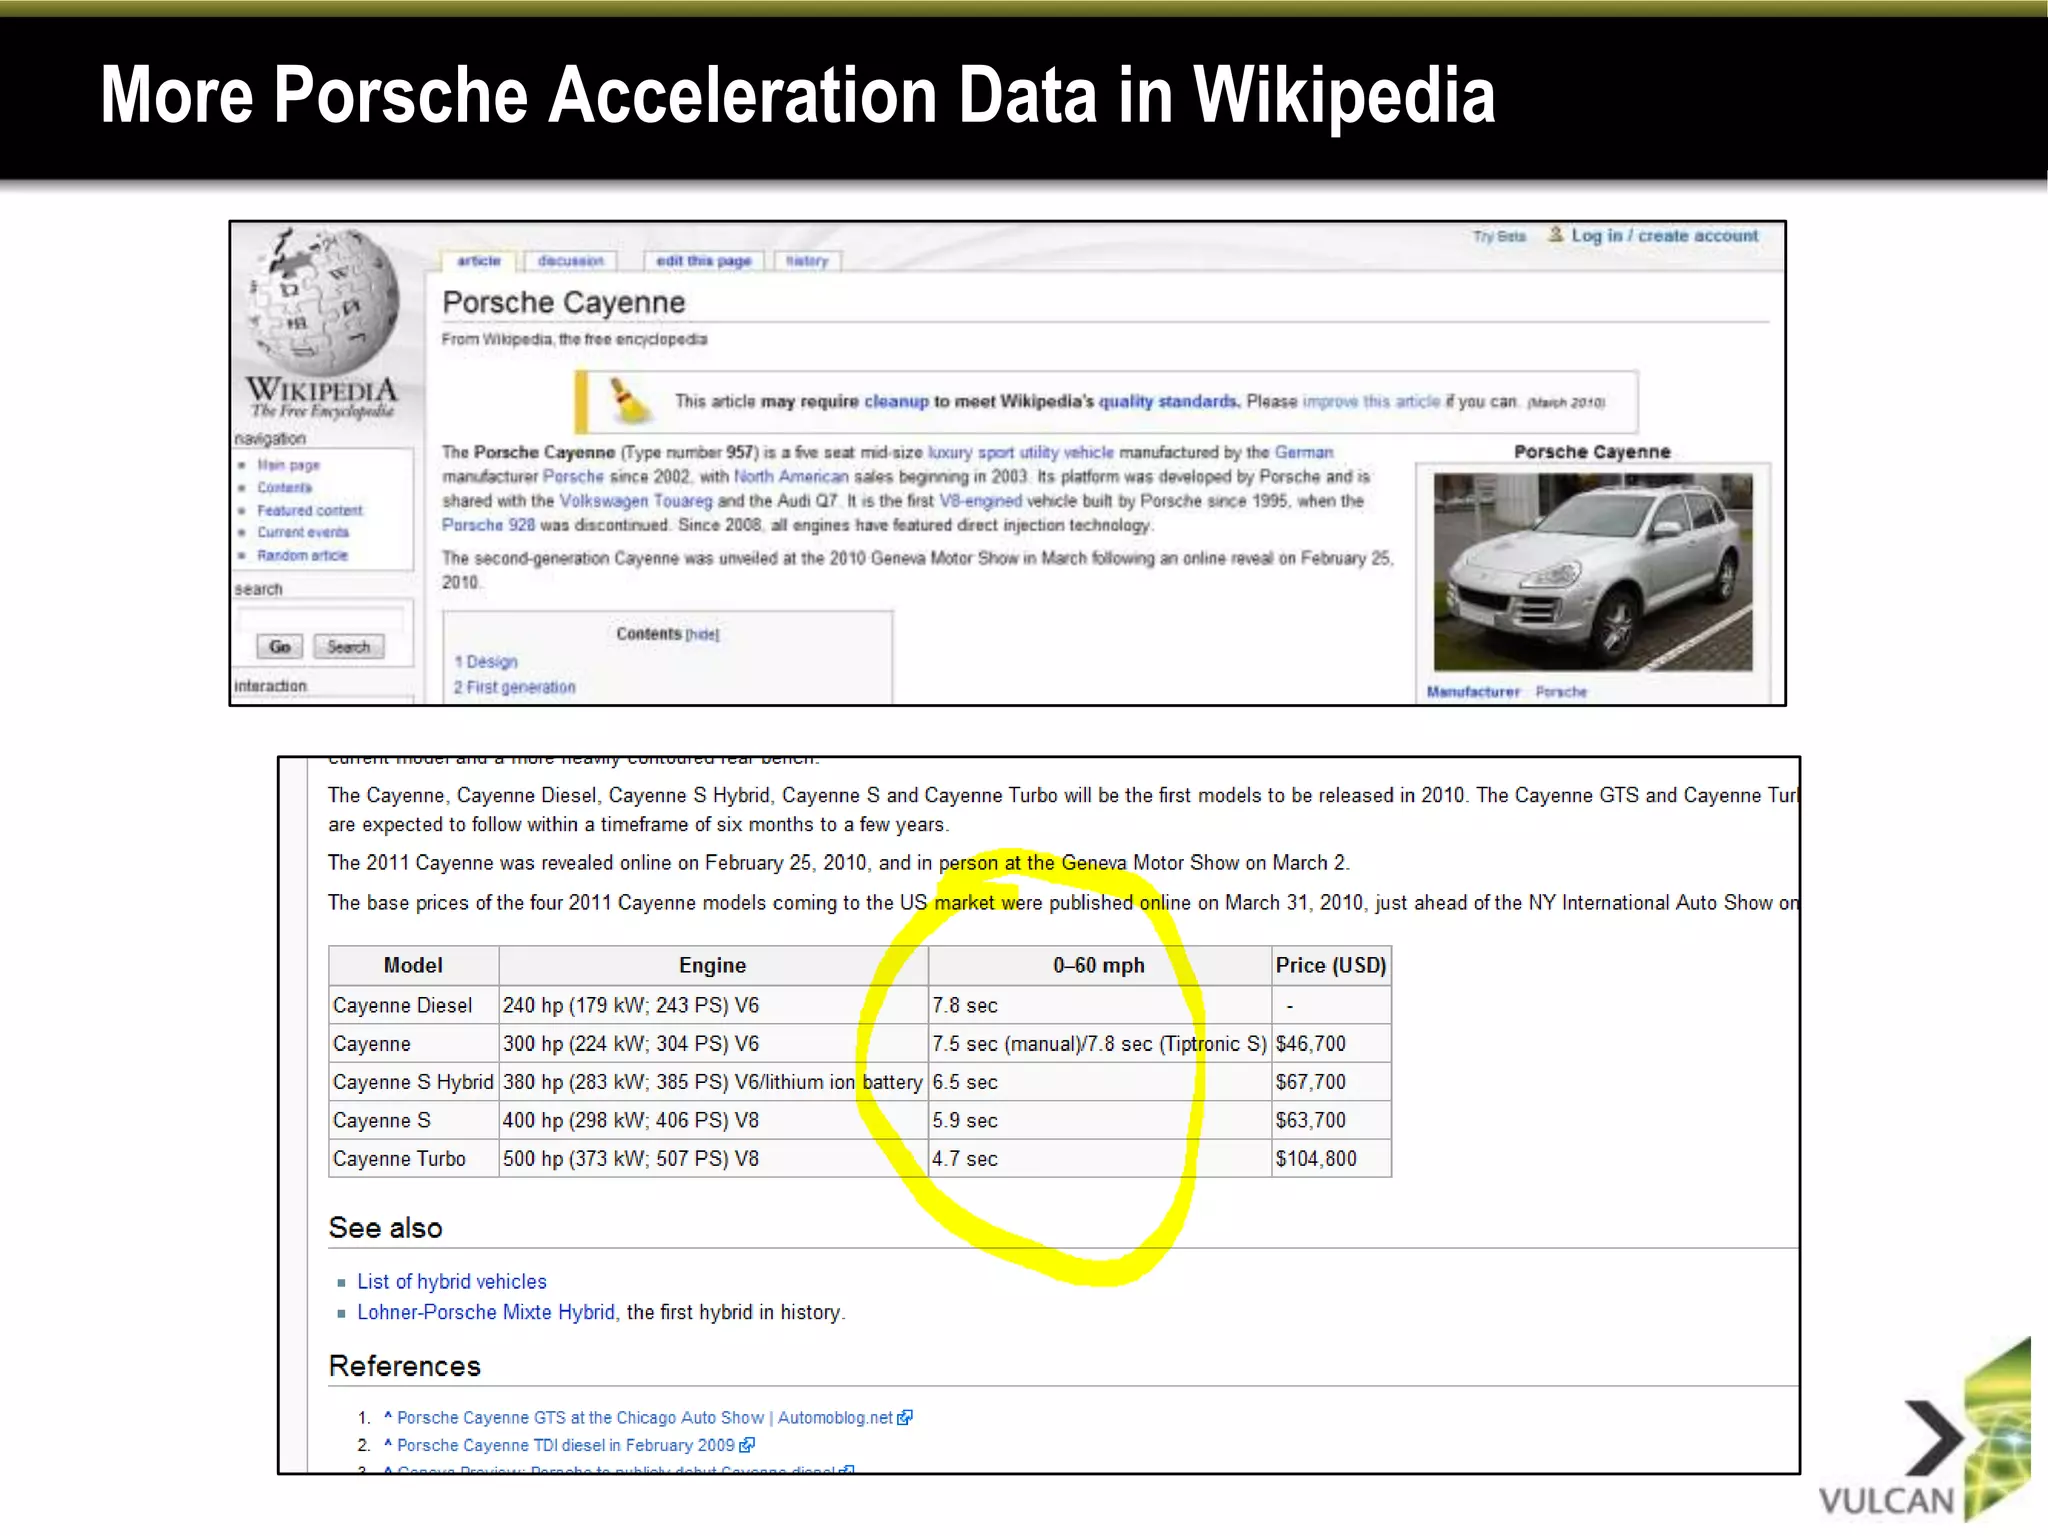Click 500 hp V8 engine cell

coord(712,1158)
